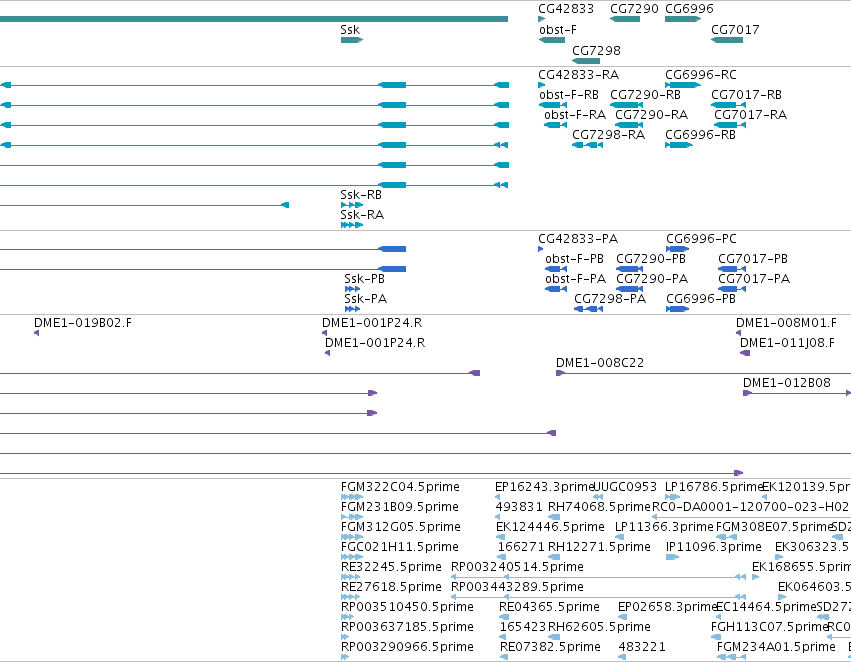Select the DME1-008C22 clone feature
This screenshot has height=662, width=851.
[703, 373]
